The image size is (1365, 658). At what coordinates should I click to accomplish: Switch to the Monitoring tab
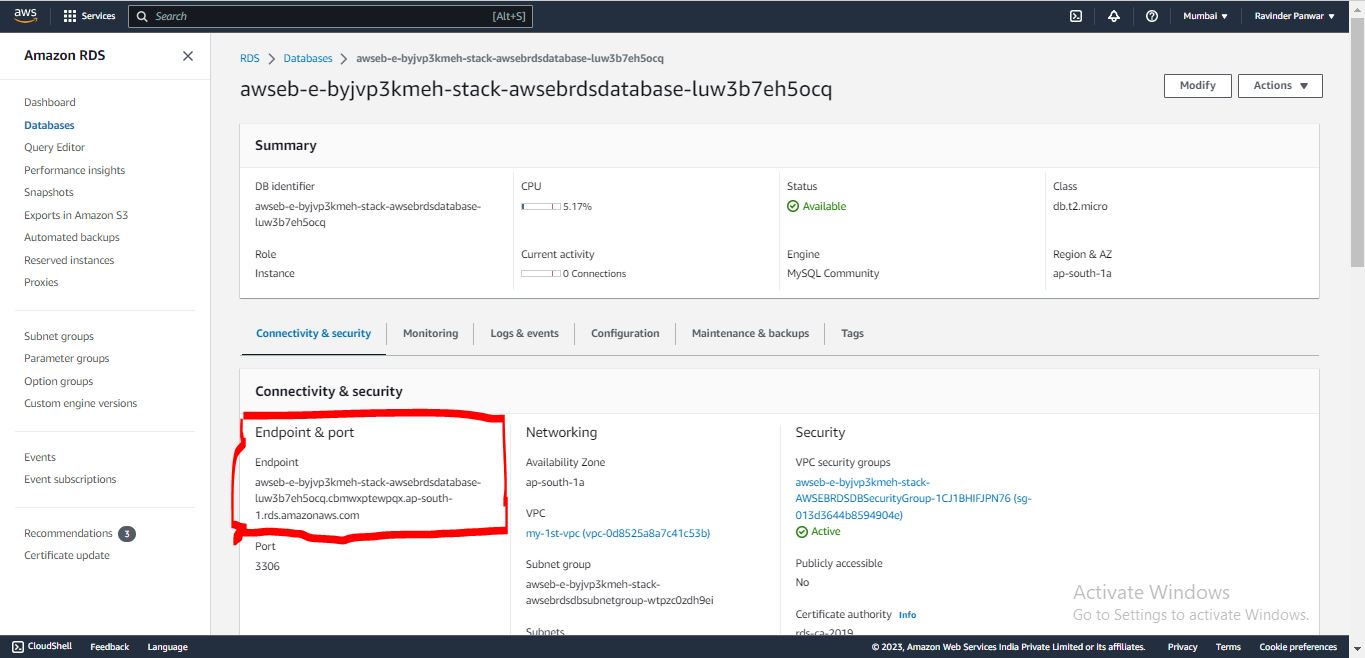coord(430,333)
